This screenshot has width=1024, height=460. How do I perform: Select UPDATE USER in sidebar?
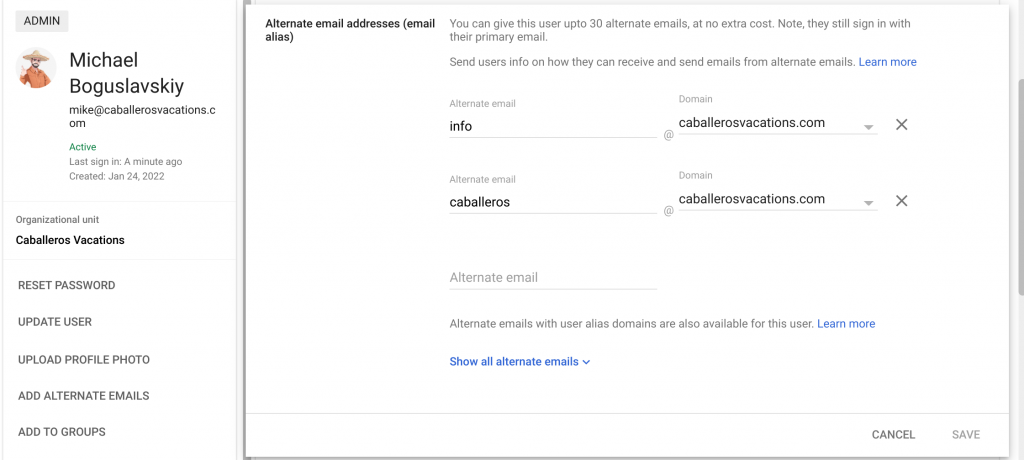pyautogui.click(x=55, y=322)
